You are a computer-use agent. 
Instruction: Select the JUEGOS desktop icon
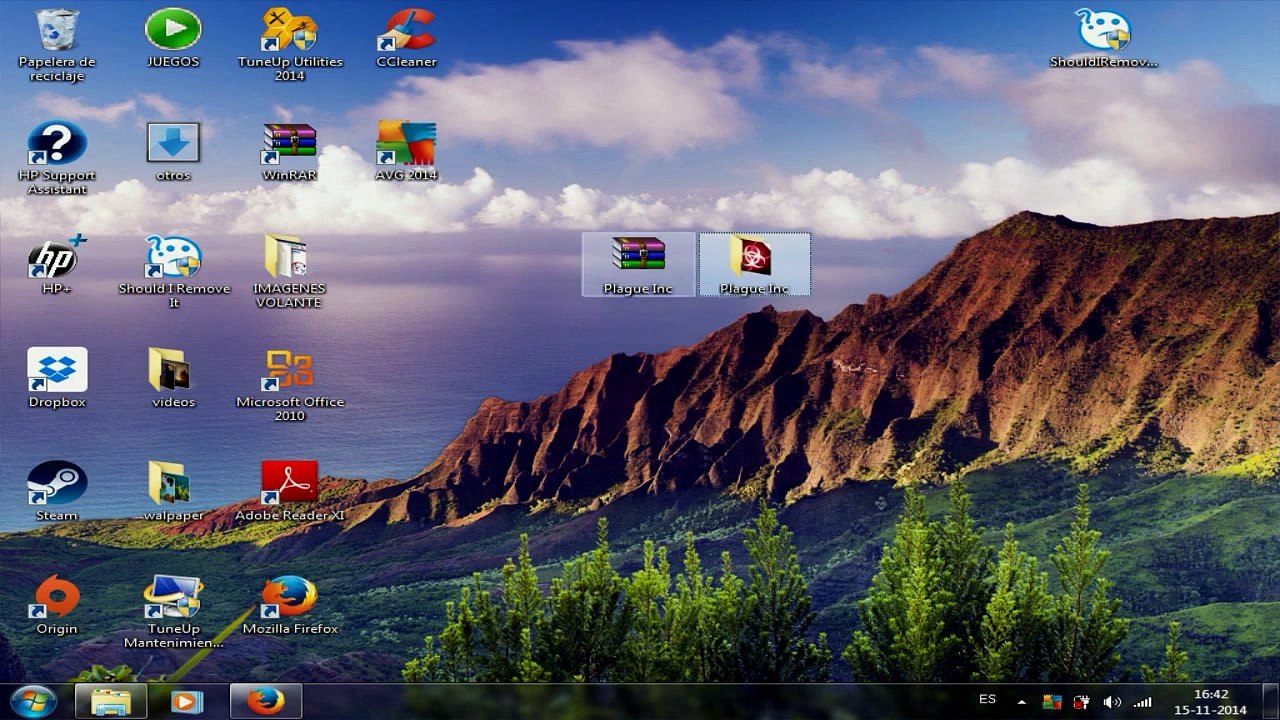173,38
